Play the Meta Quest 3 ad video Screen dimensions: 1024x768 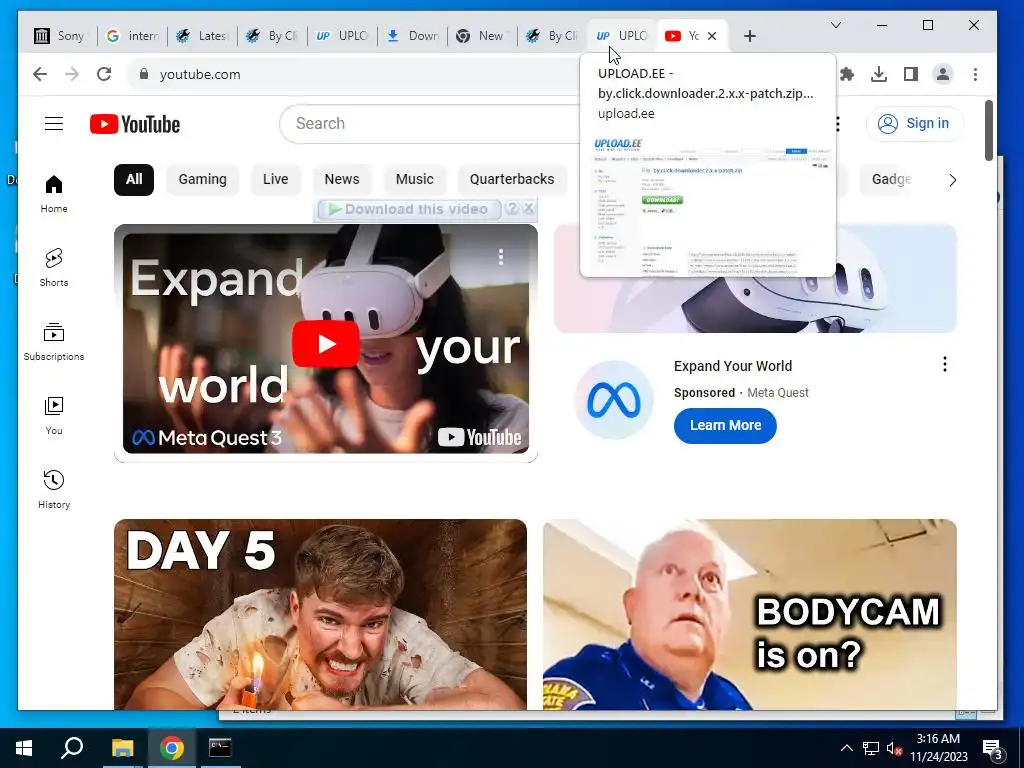pos(325,344)
